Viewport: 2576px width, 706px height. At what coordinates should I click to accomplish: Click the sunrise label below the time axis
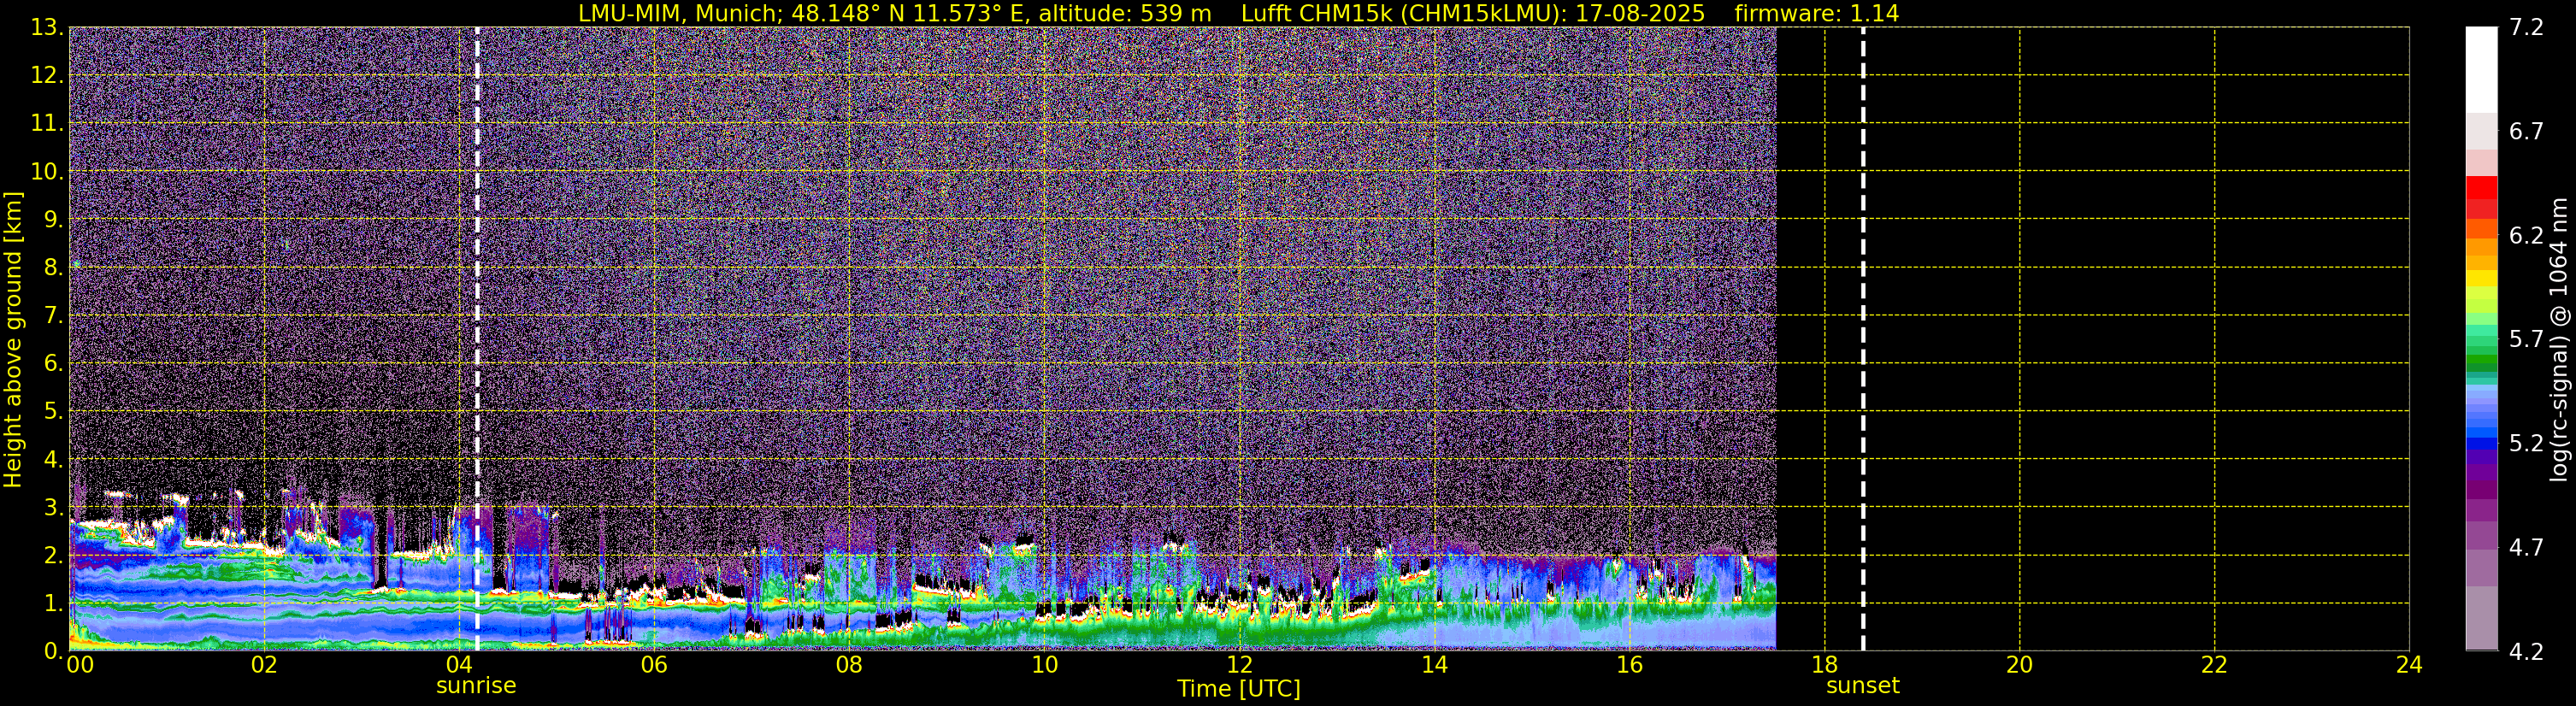click(476, 686)
